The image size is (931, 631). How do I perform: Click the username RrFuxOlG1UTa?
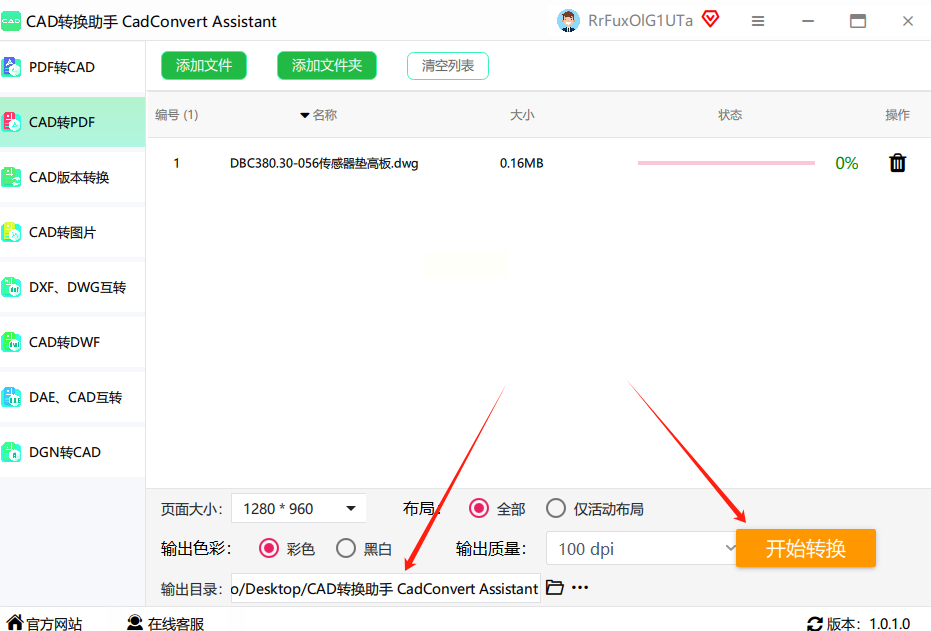pos(640,21)
